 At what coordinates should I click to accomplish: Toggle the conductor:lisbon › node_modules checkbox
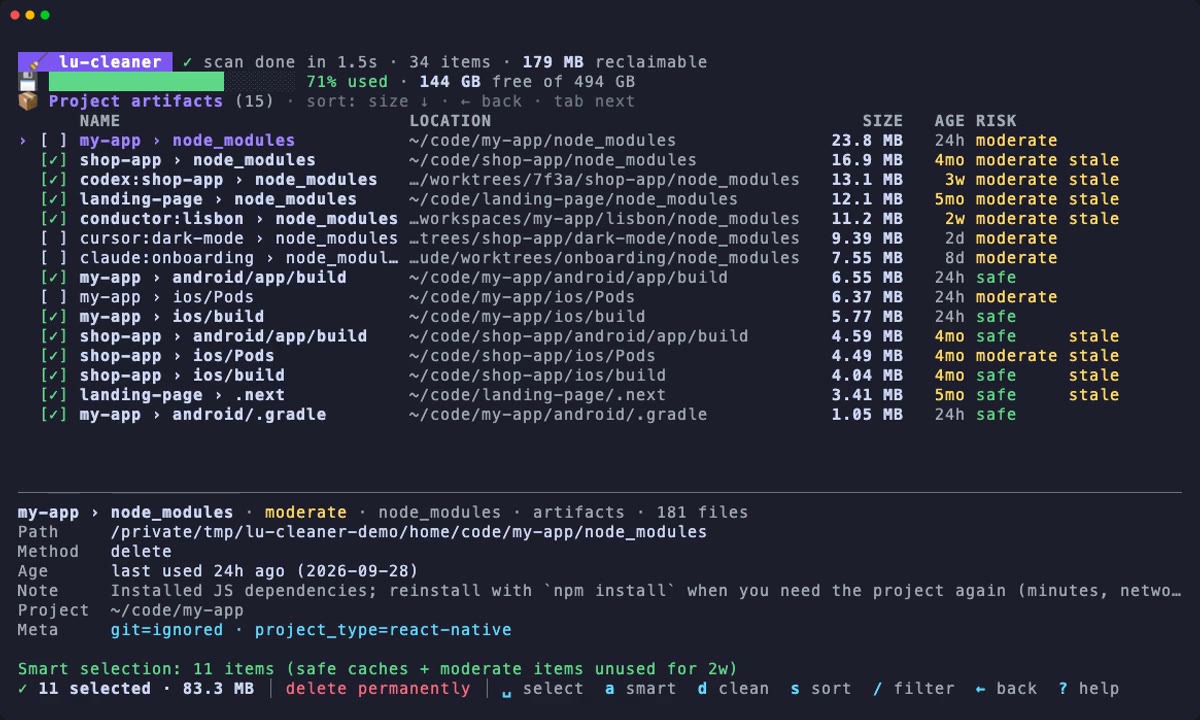tap(54, 219)
